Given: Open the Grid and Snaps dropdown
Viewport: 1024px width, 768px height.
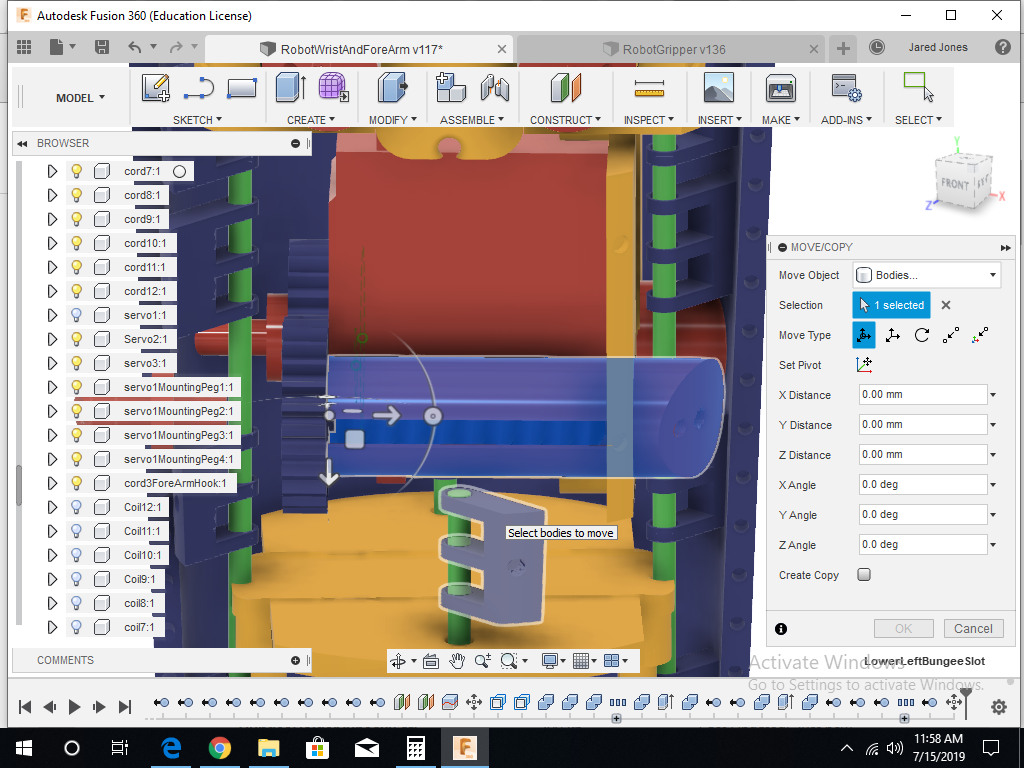Looking at the screenshot, I should point(584,662).
